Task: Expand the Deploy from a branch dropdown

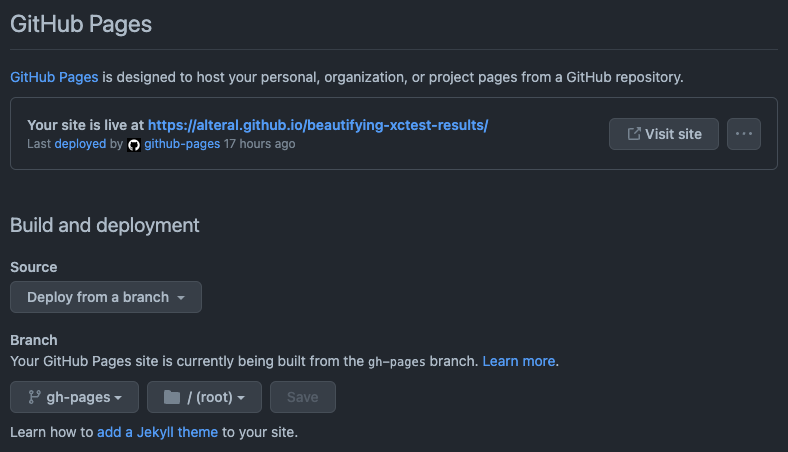Action: [106, 297]
